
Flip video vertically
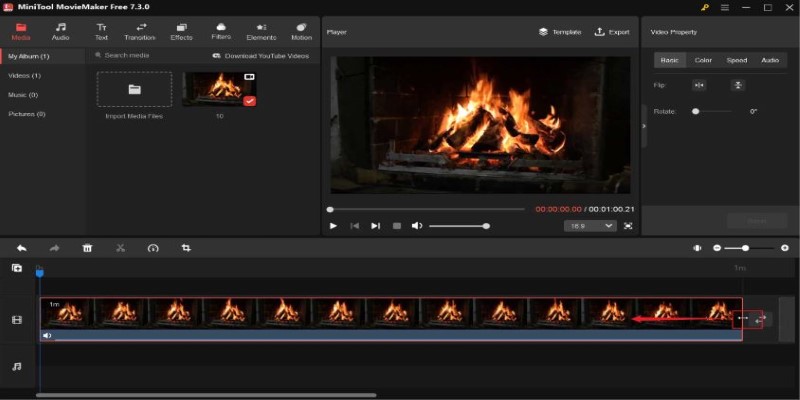click(x=737, y=85)
